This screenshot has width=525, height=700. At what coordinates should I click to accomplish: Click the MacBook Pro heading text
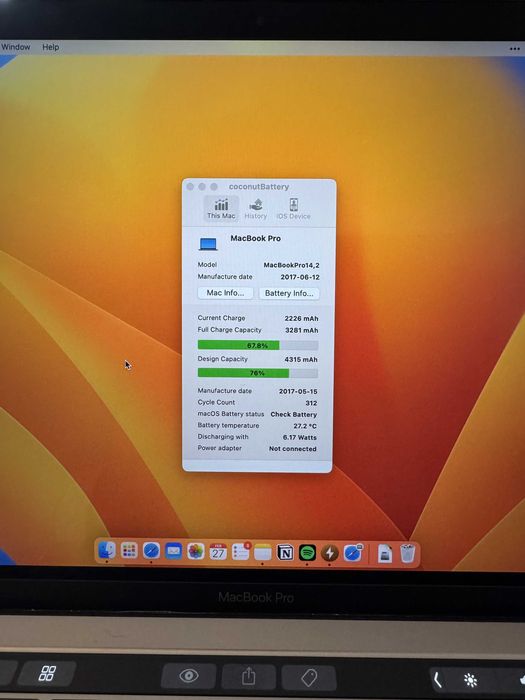pyautogui.click(x=255, y=238)
